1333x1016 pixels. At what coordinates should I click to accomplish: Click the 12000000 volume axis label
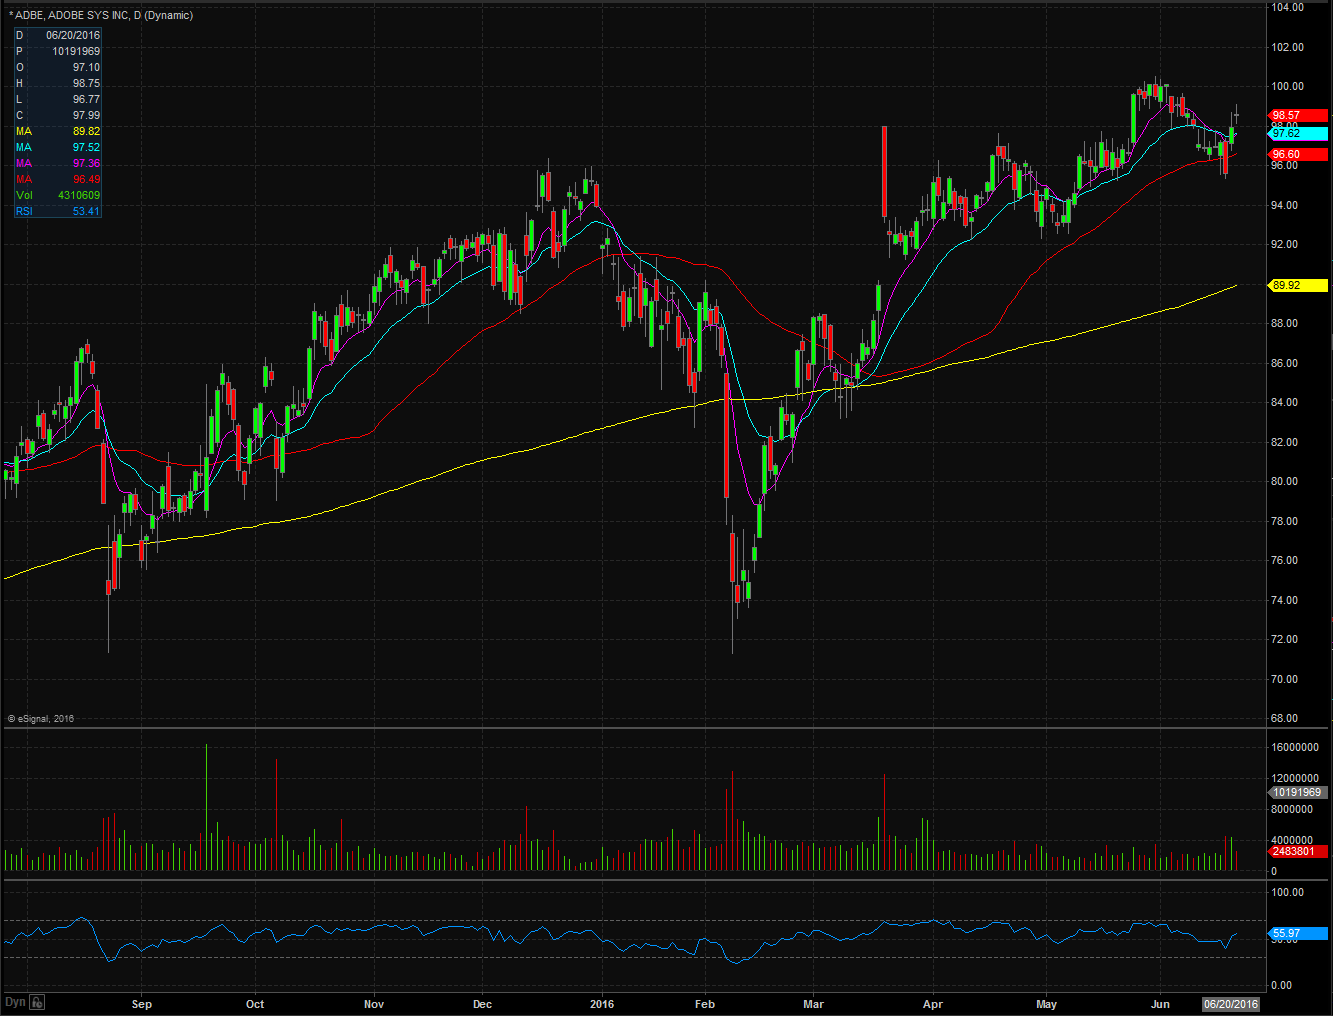click(1294, 778)
